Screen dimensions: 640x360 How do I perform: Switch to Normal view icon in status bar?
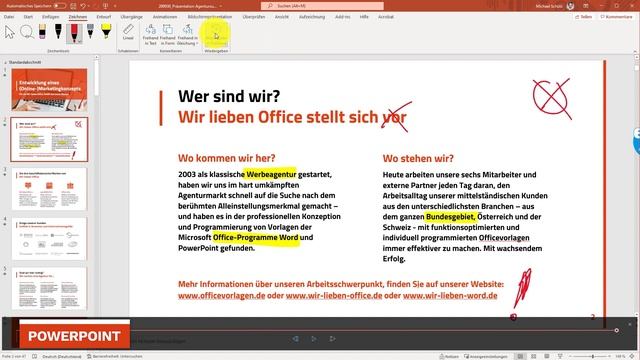coord(520,356)
